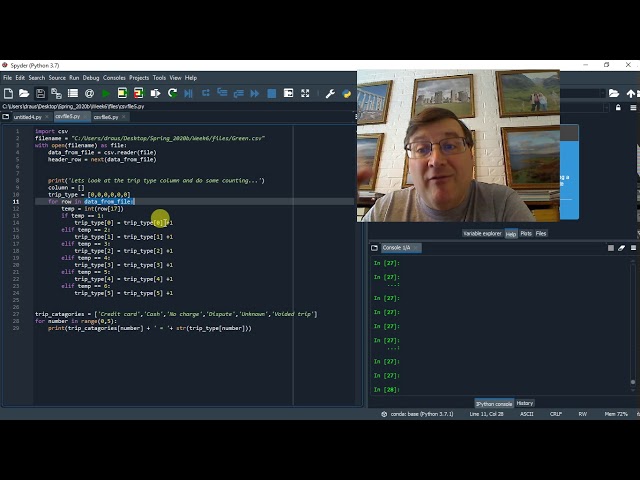Select the Console 1/A tab
This screenshot has width=640, height=480.
pyautogui.click(x=396, y=248)
